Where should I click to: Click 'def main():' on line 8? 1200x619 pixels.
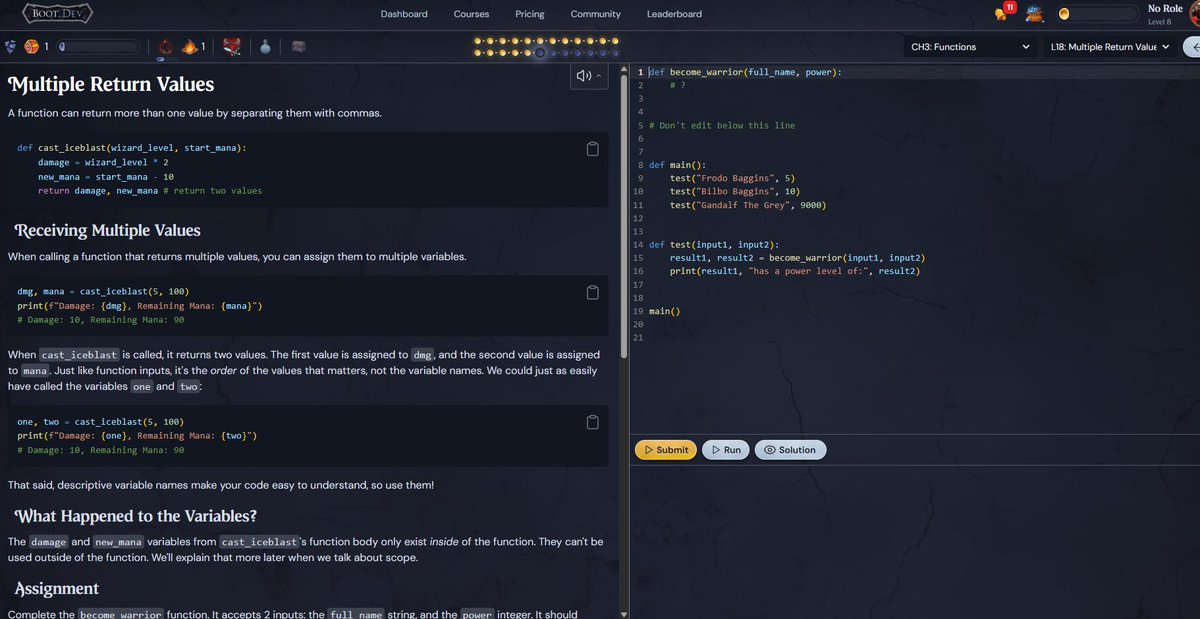pos(677,165)
